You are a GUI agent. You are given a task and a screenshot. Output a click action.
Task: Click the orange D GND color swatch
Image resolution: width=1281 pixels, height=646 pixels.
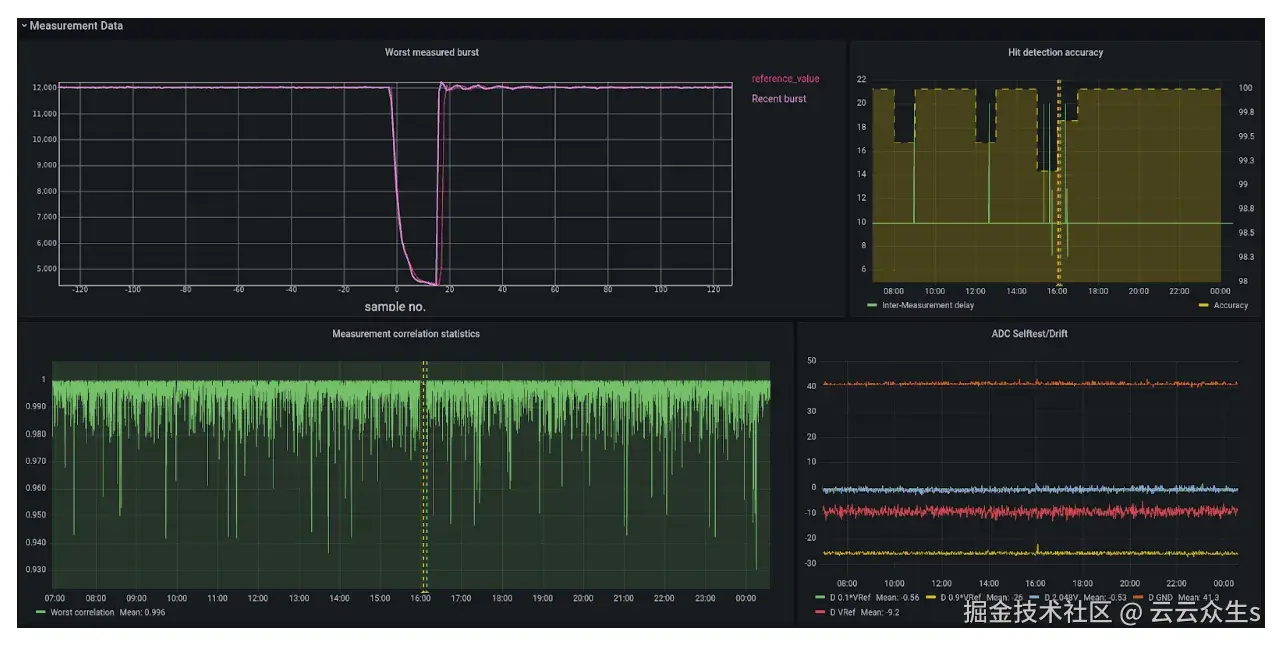(1139, 598)
